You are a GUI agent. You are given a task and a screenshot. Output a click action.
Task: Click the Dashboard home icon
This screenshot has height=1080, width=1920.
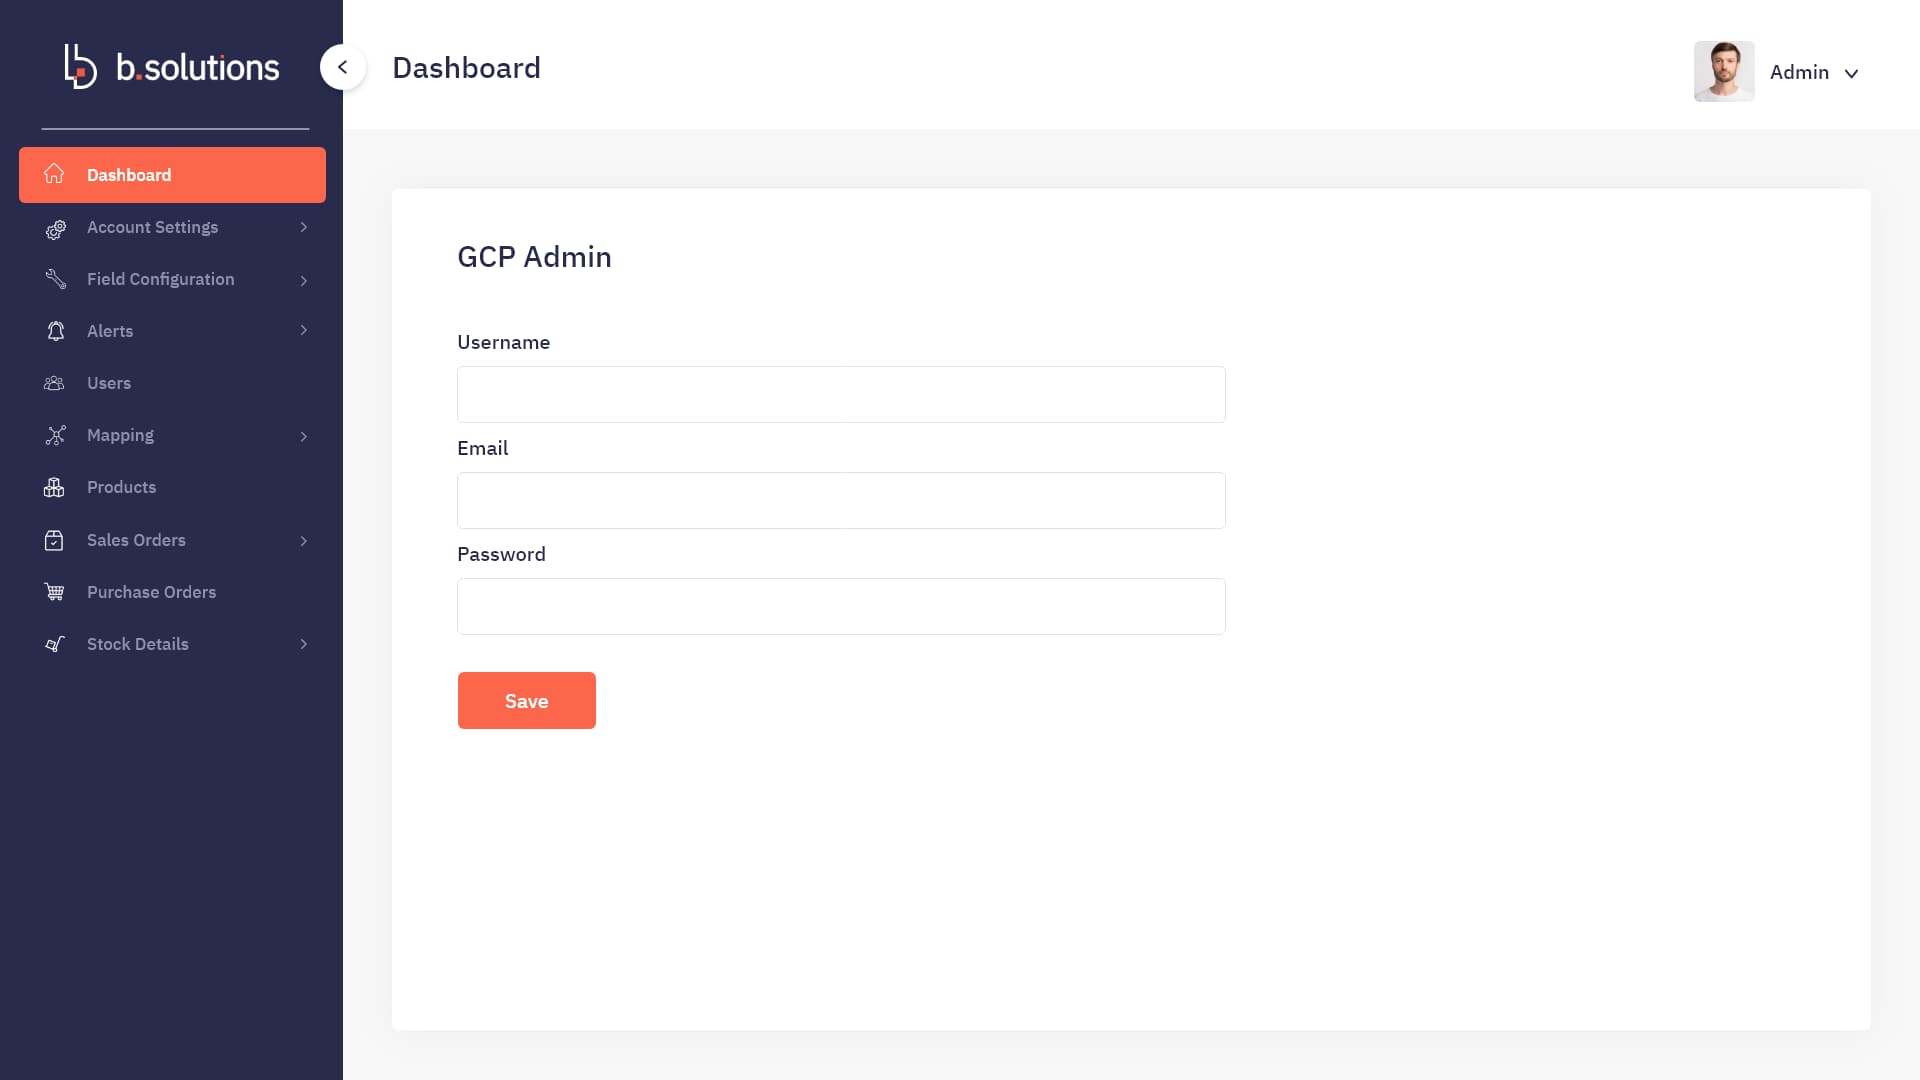coord(54,174)
